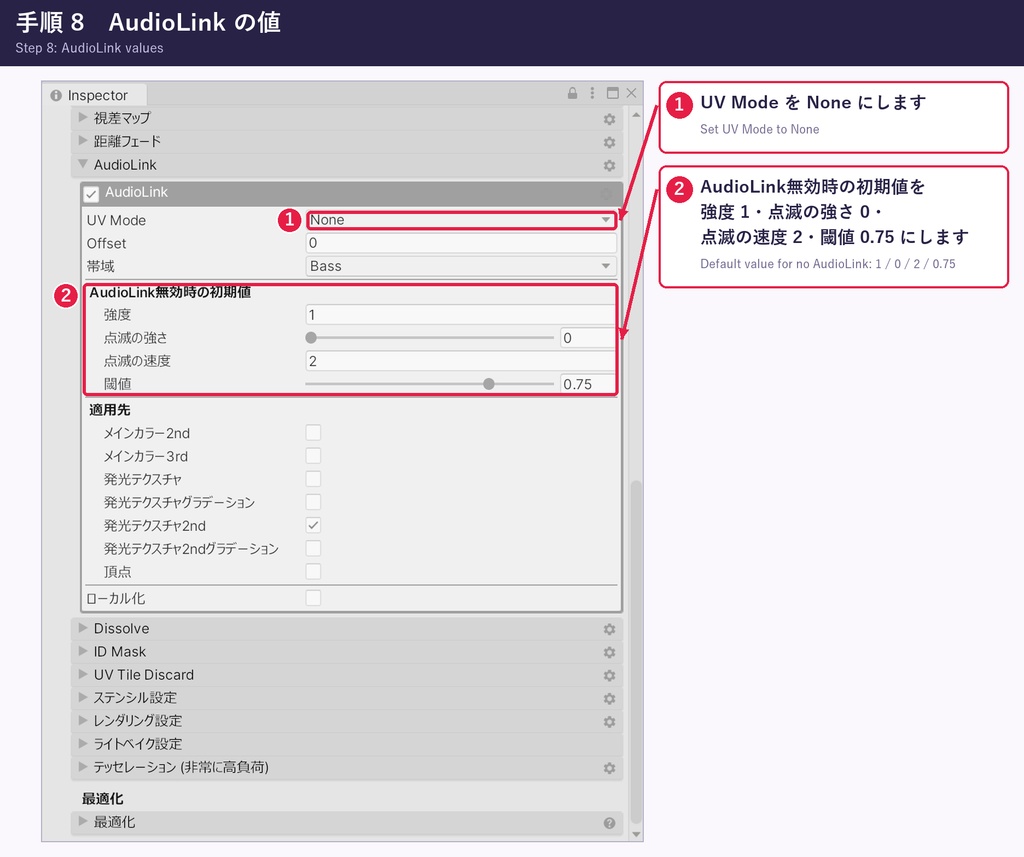Open the gear menu of 距離フェード section
Image resolution: width=1024 pixels, height=857 pixels.
tap(609, 142)
